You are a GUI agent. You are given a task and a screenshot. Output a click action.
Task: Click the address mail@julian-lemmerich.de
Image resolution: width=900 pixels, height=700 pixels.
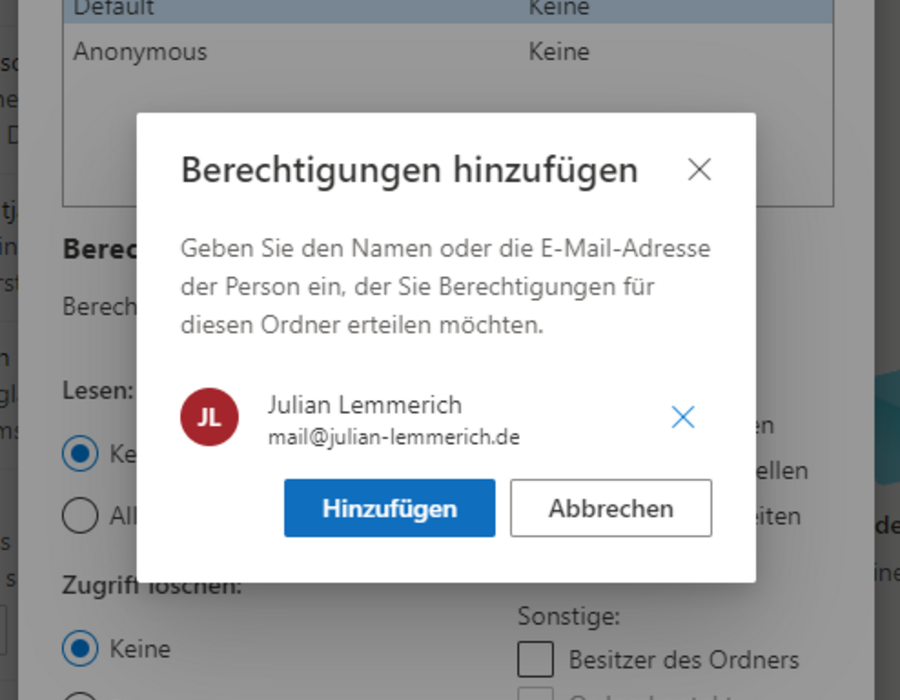[394, 437]
